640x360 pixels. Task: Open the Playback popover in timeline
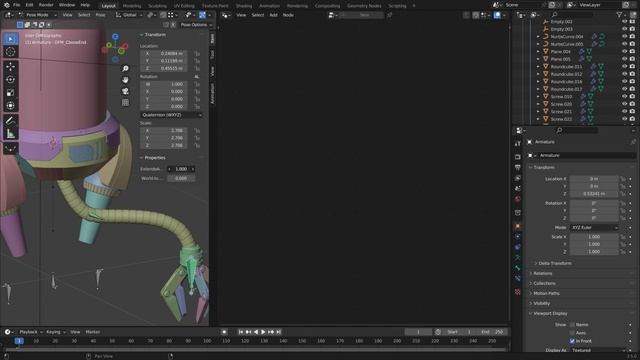pos(31,332)
